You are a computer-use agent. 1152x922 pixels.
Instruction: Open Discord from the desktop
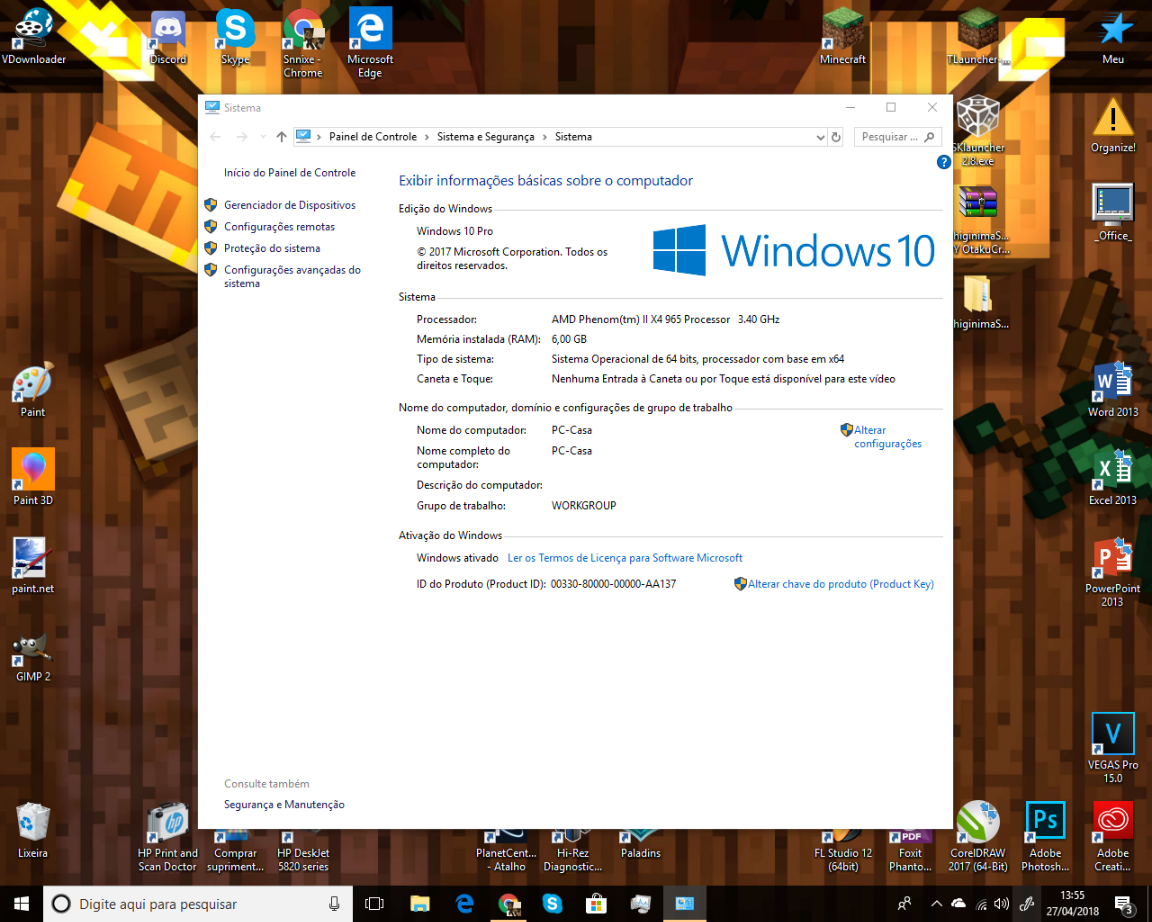(168, 36)
